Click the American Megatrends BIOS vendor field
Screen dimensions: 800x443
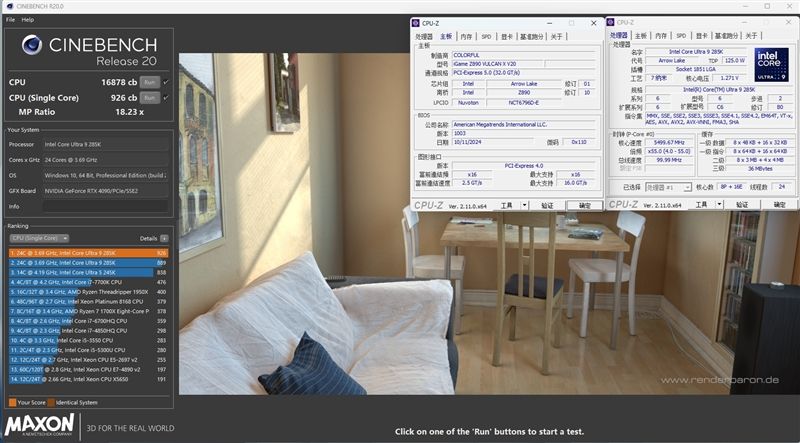(523, 125)
